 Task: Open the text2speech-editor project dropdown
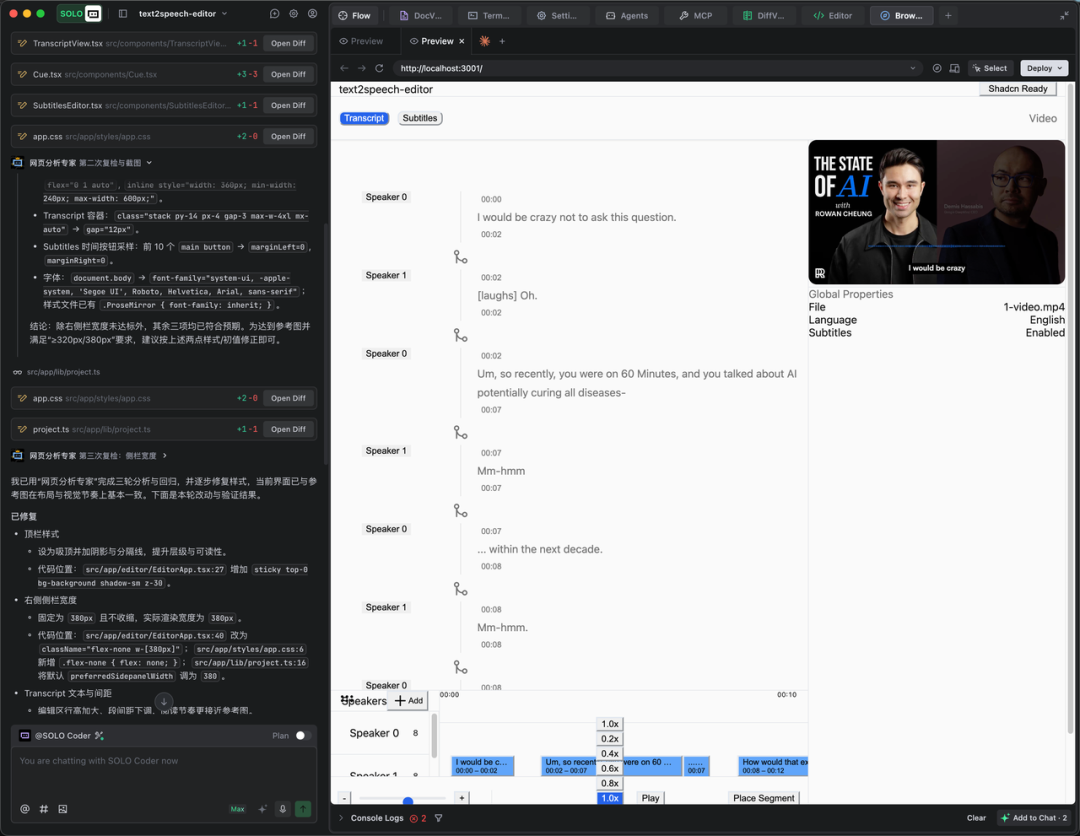pos(183,14)
